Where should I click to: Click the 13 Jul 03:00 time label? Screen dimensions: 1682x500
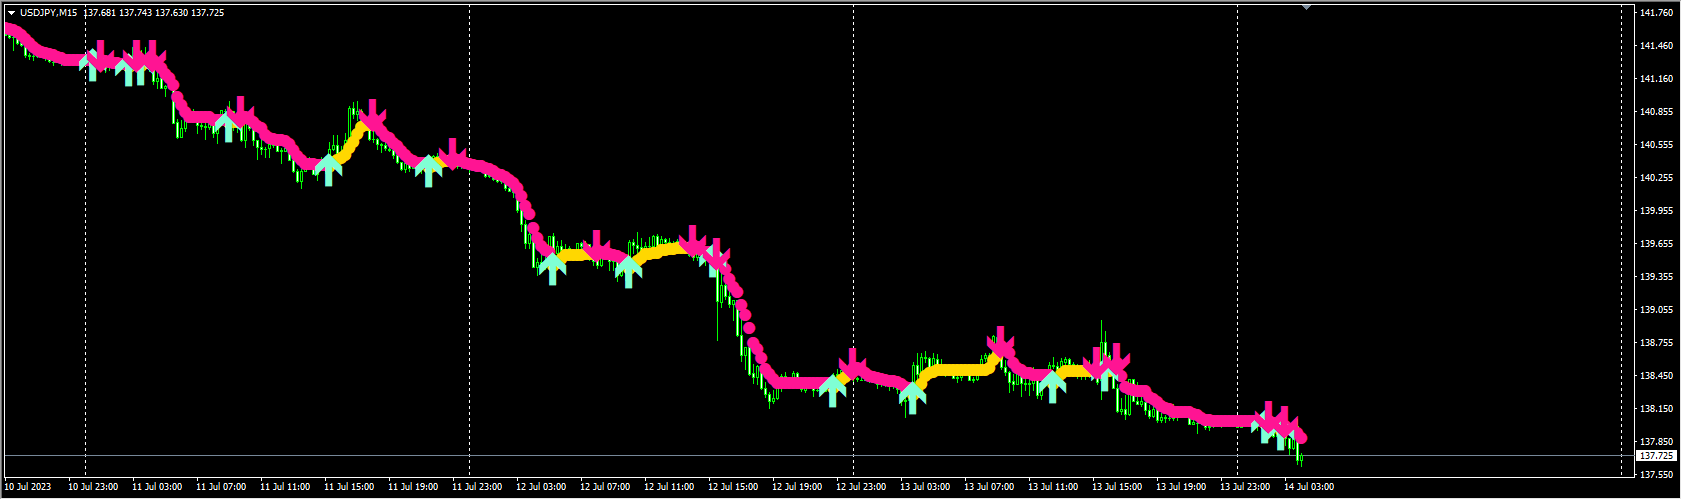[925, 487]
